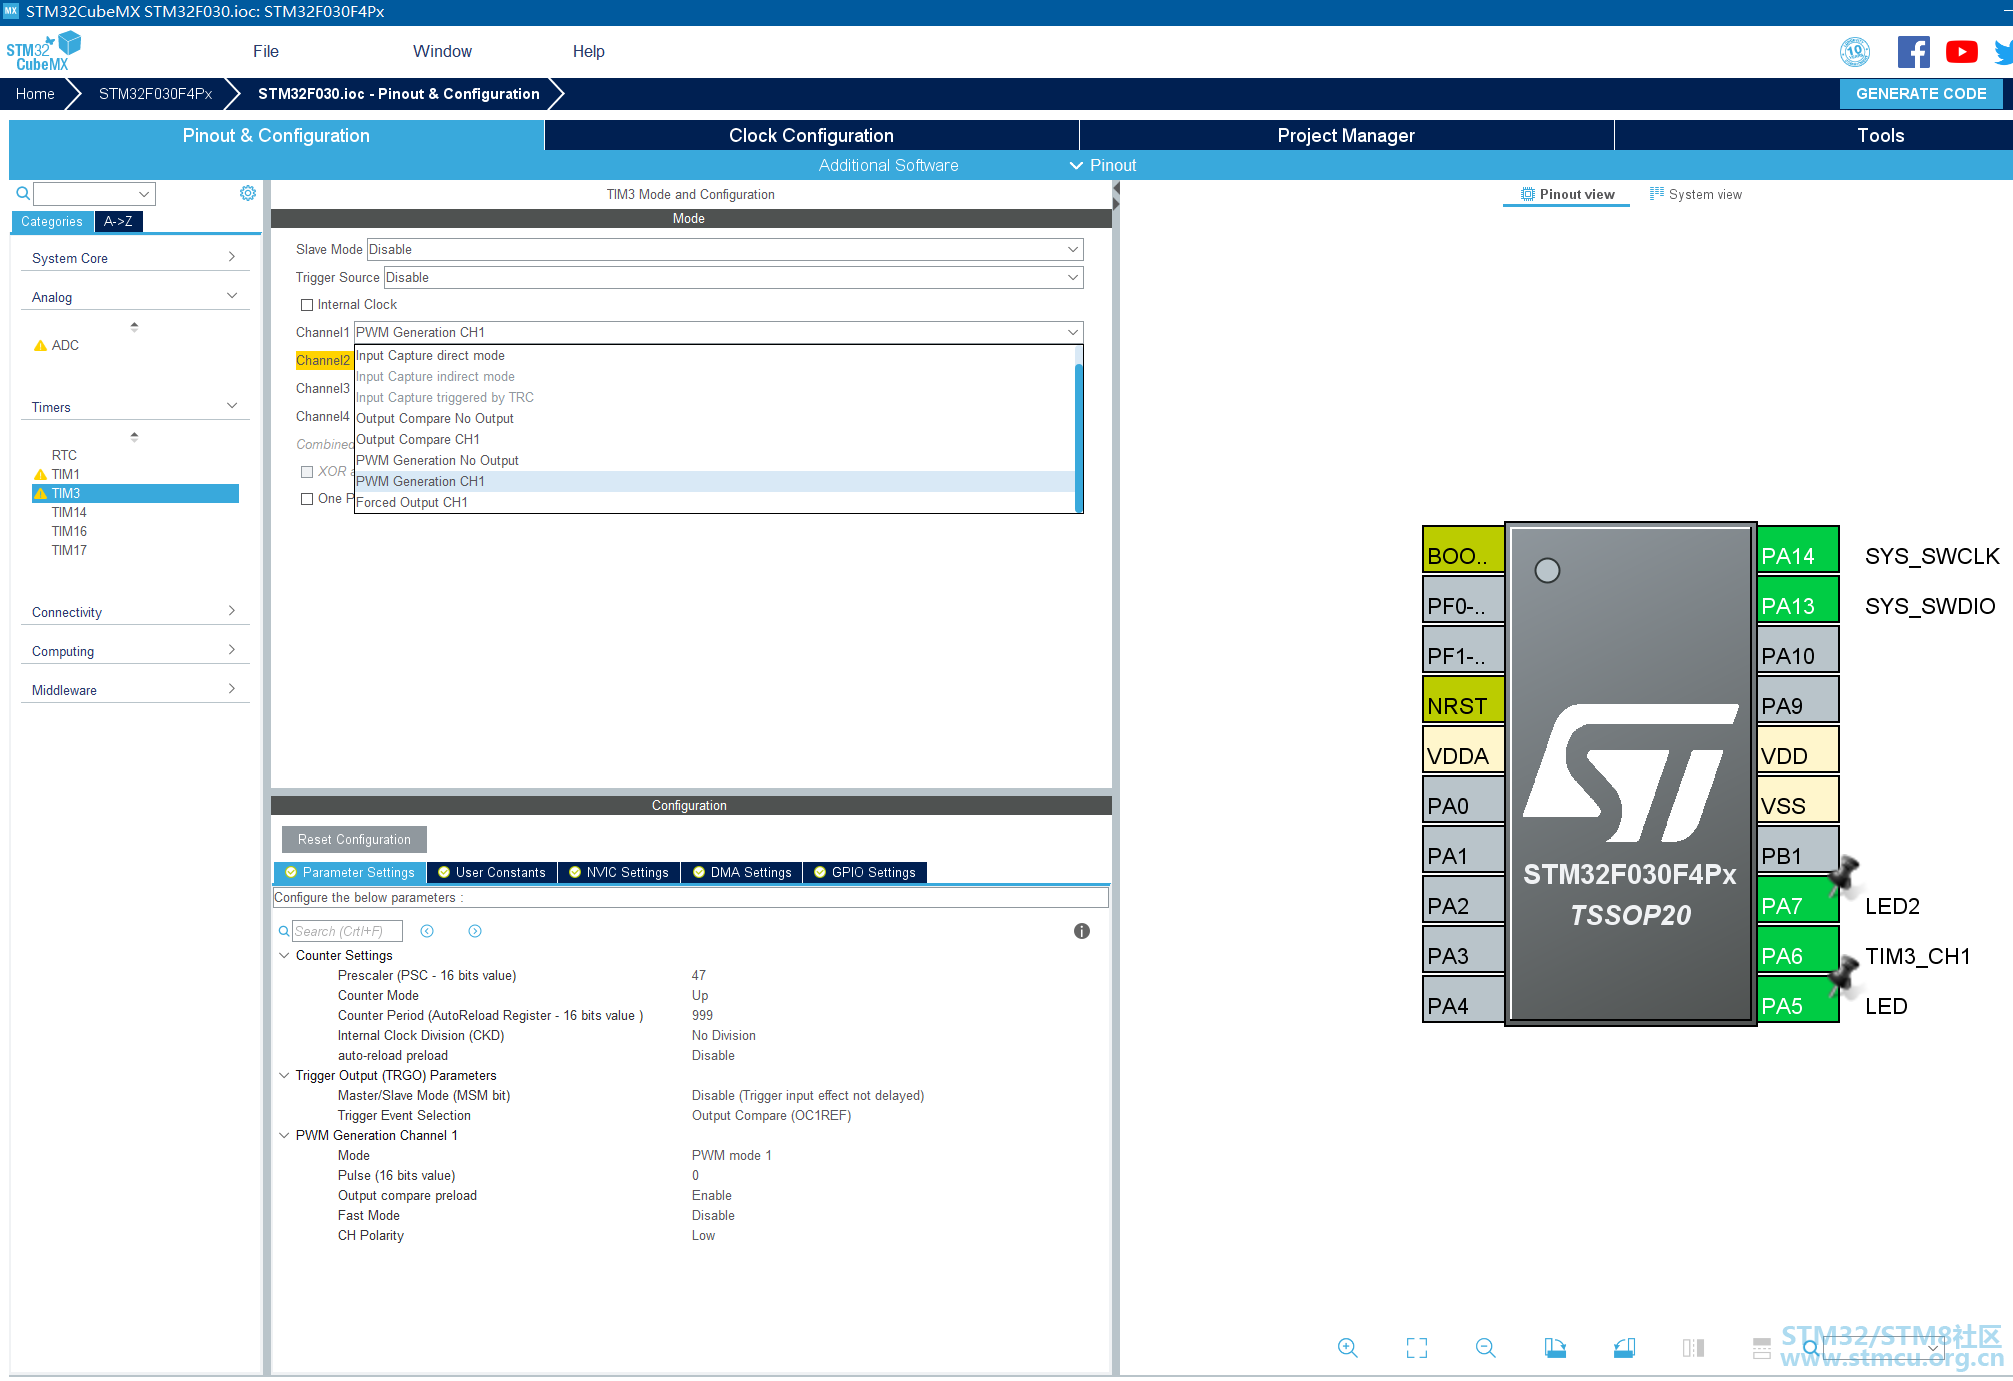Enable the Internal Clock checkbox

pos(307,305)
